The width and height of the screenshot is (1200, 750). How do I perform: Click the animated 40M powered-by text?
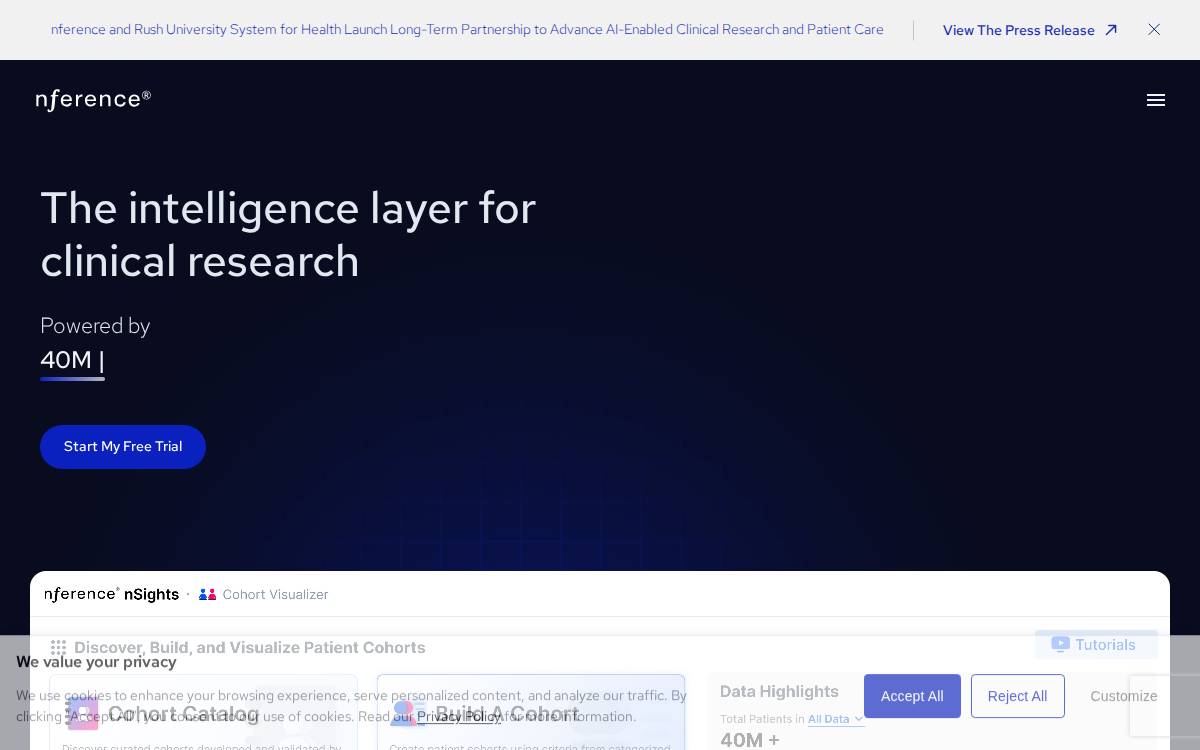[x=72, y=360]
